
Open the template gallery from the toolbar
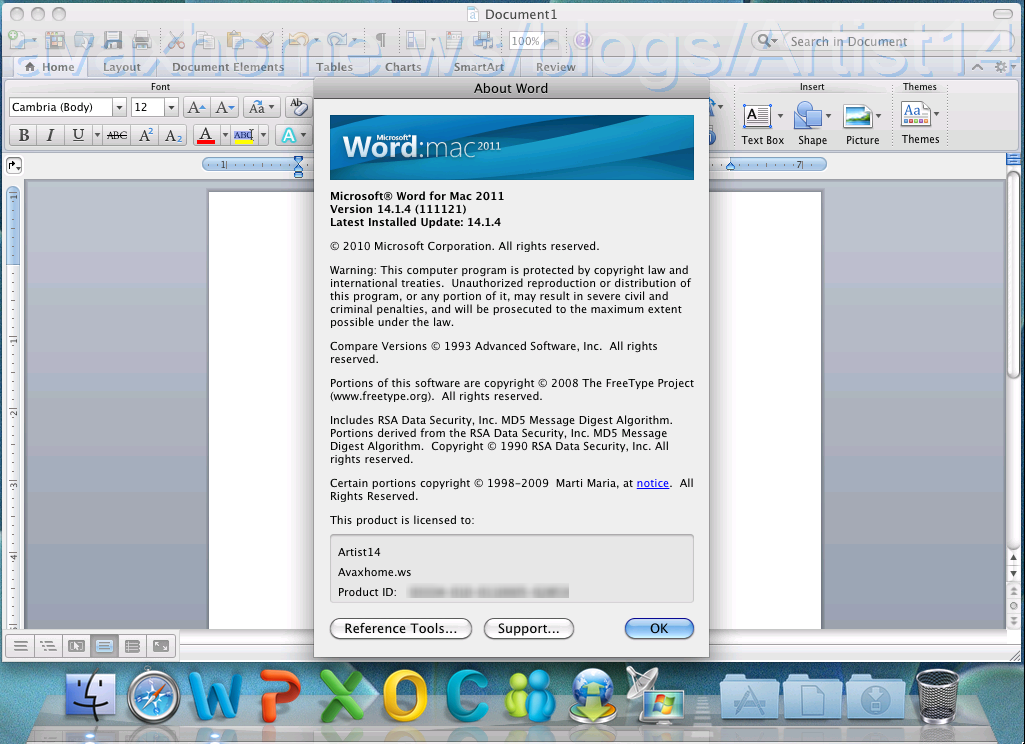[55, 41]
